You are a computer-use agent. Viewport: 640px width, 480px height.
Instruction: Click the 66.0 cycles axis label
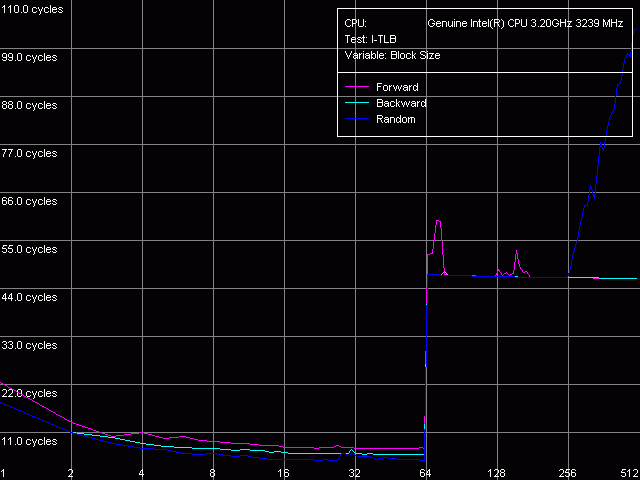[x=29, y=201]
